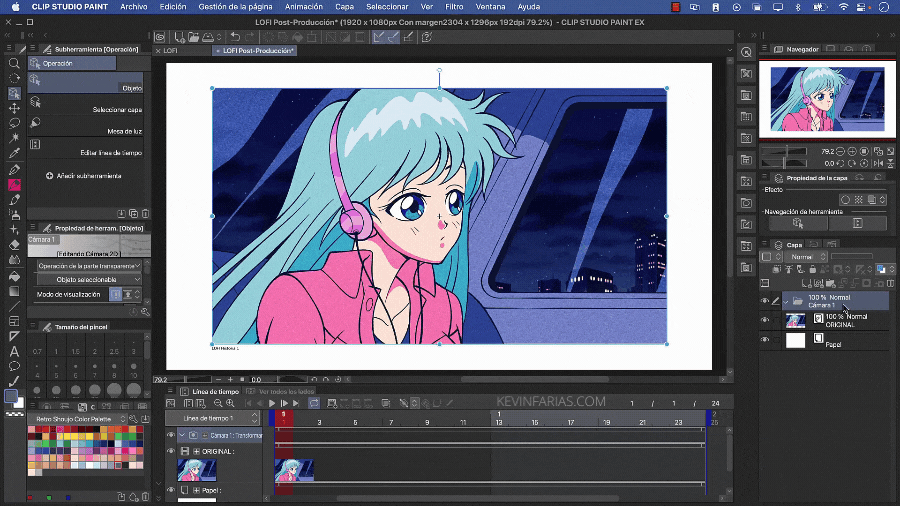The image size is (900, 506).
Task: Select the Text tool
Action: coord(14,351)
